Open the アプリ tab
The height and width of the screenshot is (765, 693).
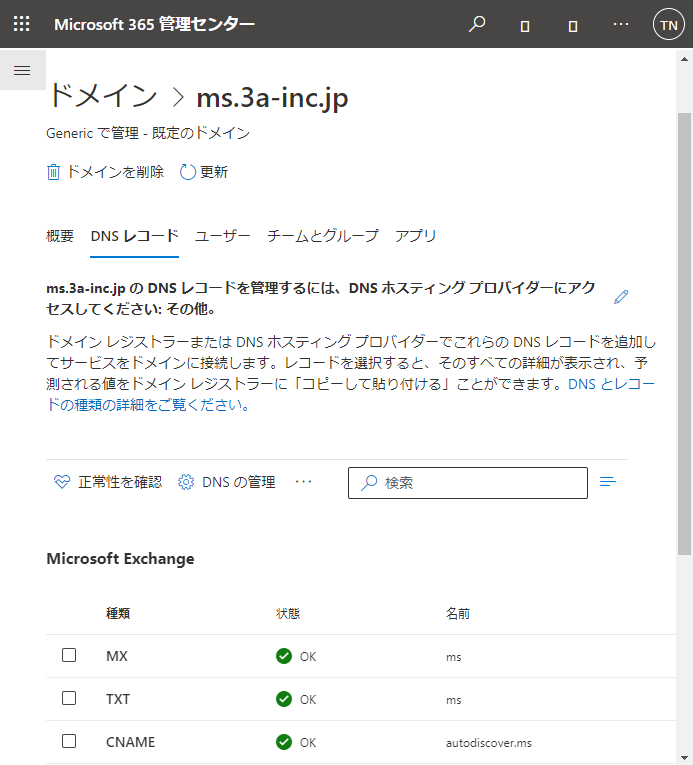[x=415, y=236]
